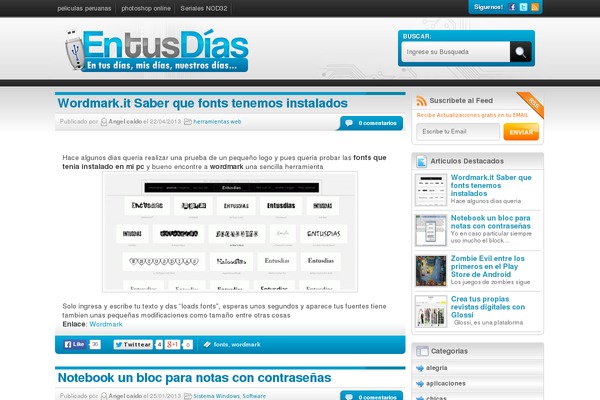The height and width of the screenshot is (400, 600).
Task: Open post title Wordmark.it Saber que fonts tenemos instalados
Action: pos(203,103)
